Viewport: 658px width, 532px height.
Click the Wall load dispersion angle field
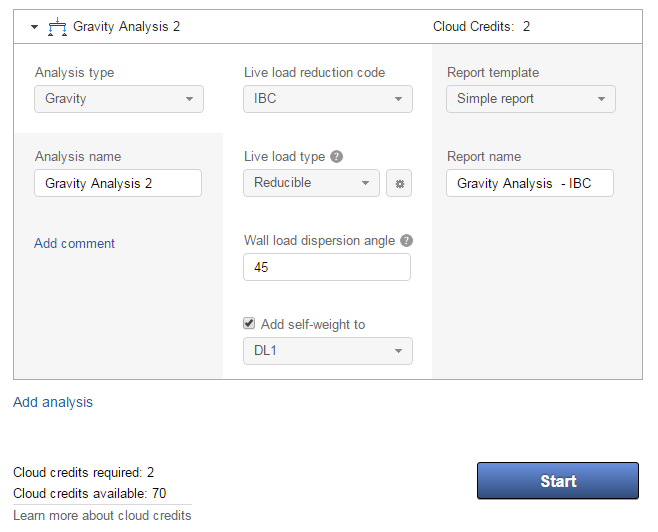coord(327,267)
